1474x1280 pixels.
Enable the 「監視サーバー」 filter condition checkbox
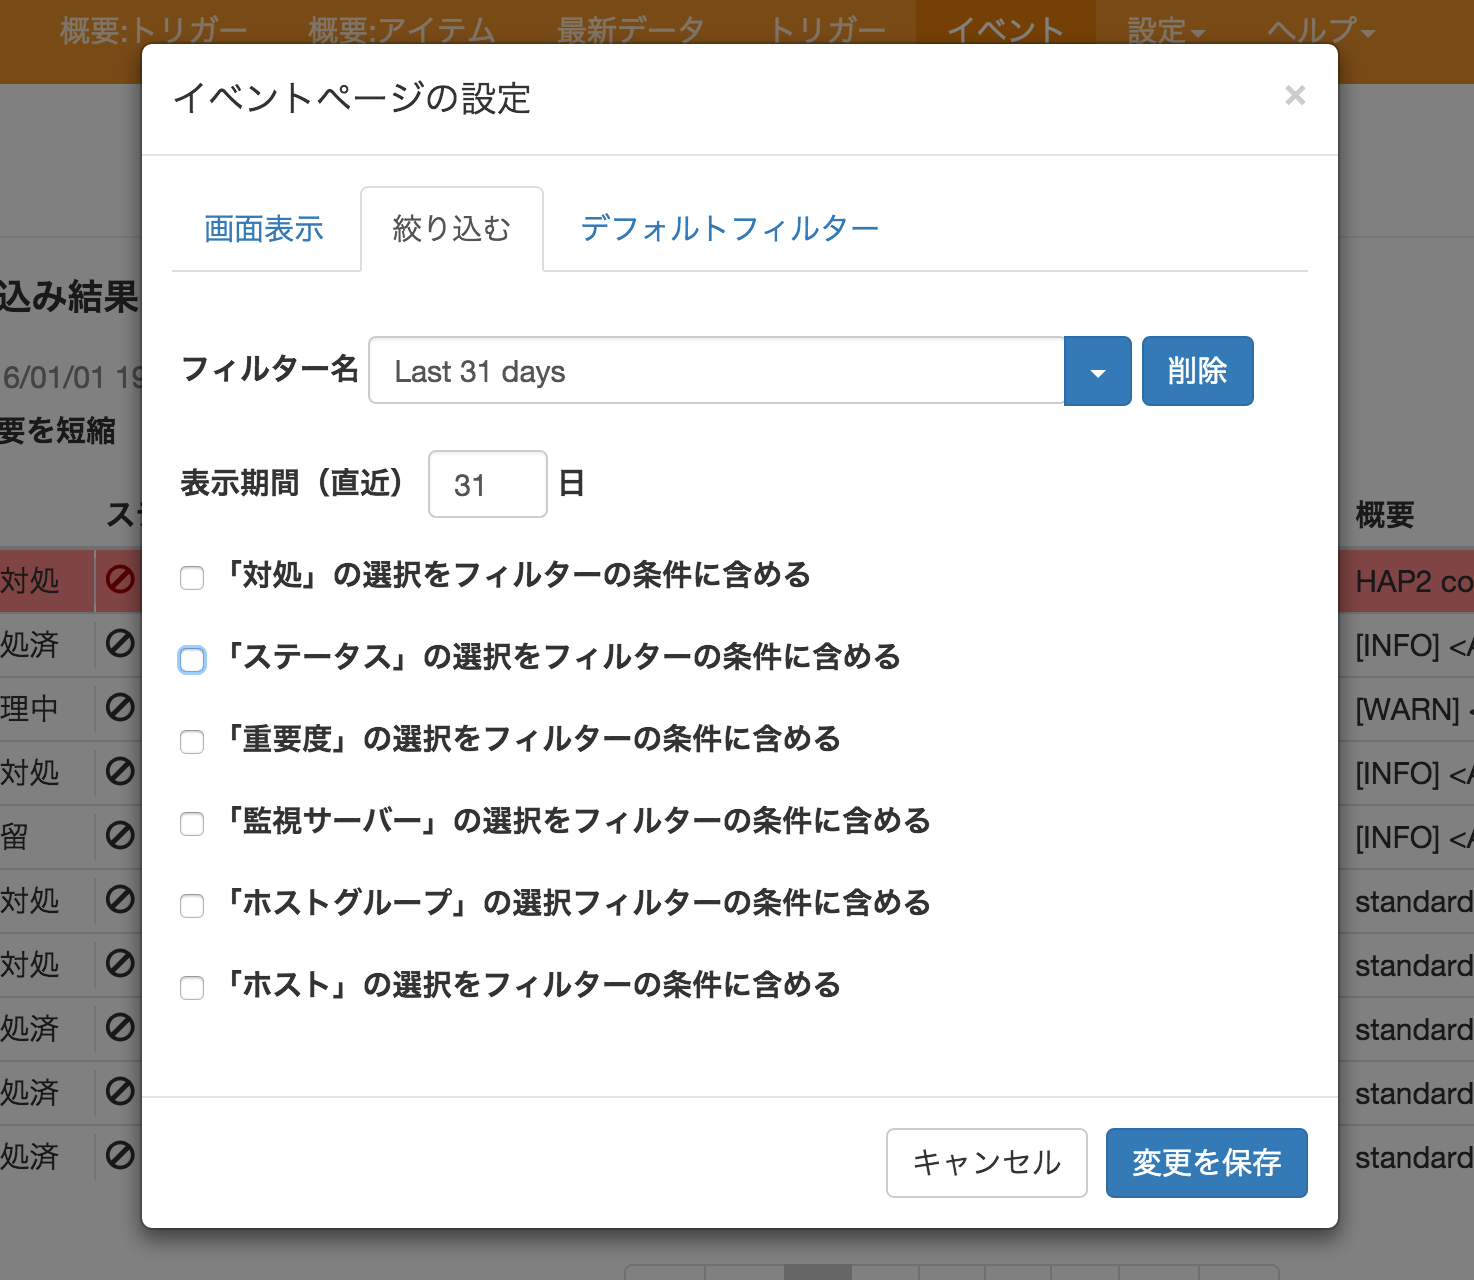(x=192, y=824)
